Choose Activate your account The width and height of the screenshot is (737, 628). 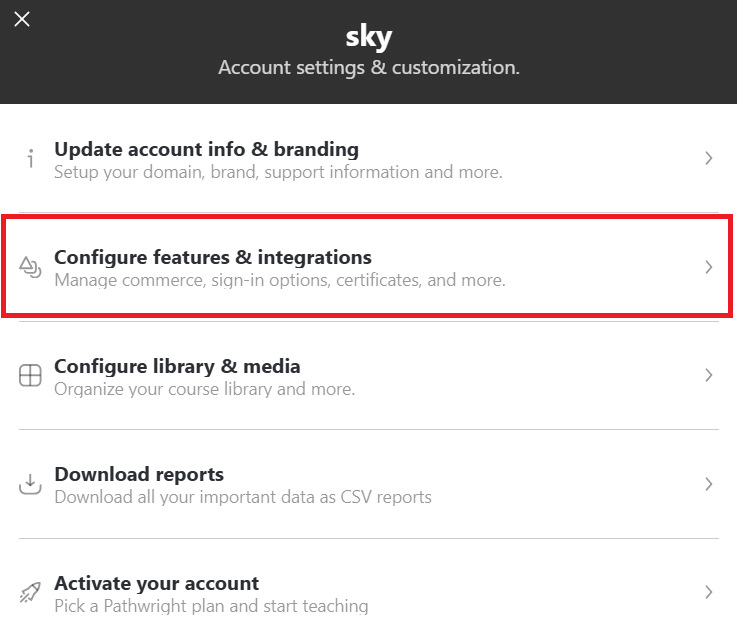point(156,583)
